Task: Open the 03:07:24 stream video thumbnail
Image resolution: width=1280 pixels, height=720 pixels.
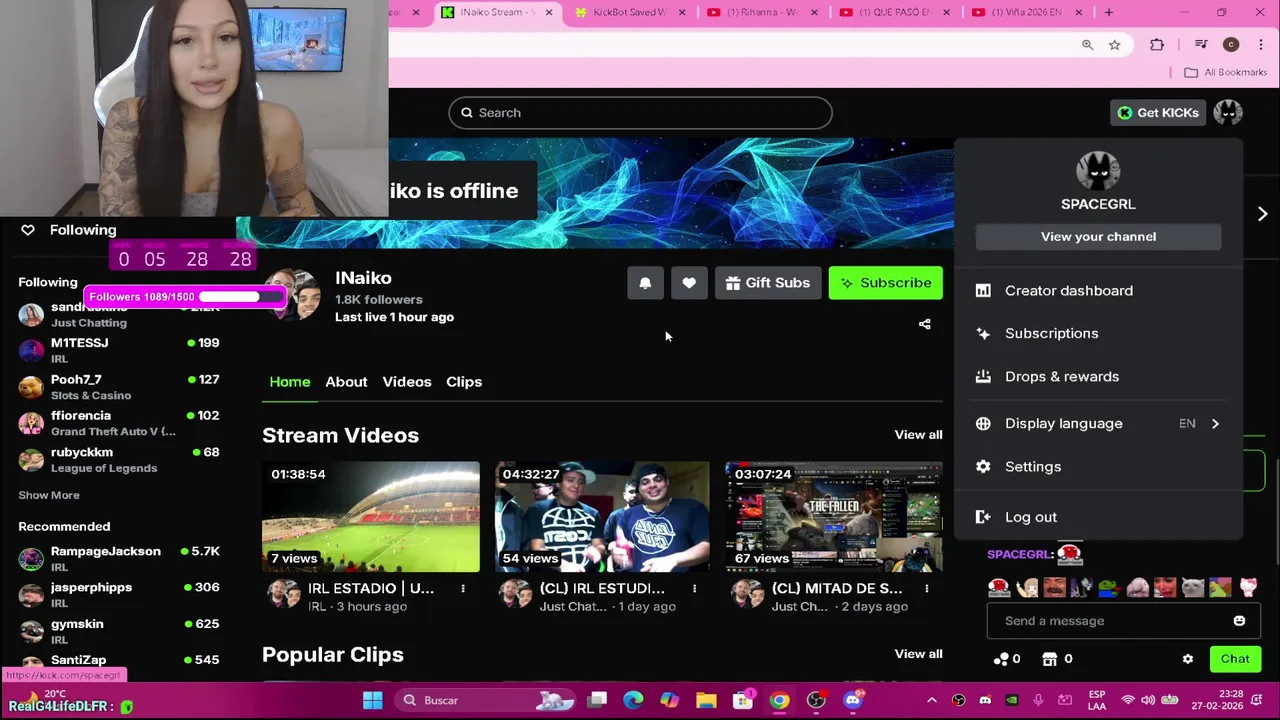Action: tap(834, 517)
